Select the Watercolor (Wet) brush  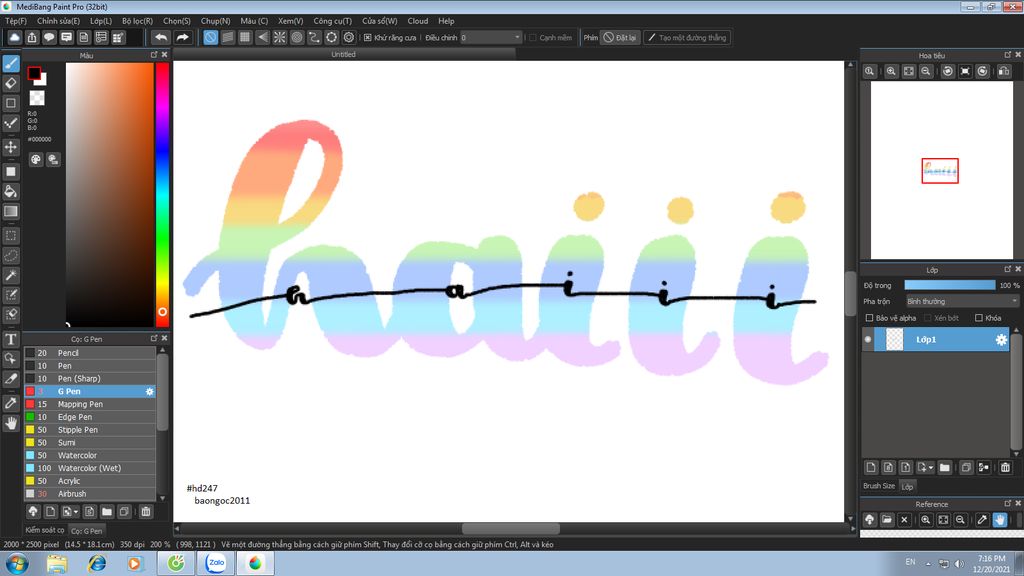click(90, 468)
